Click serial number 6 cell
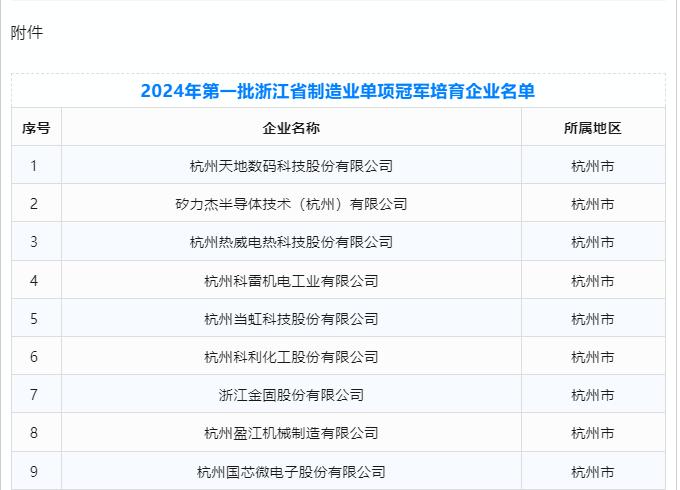 coord(34,357)
